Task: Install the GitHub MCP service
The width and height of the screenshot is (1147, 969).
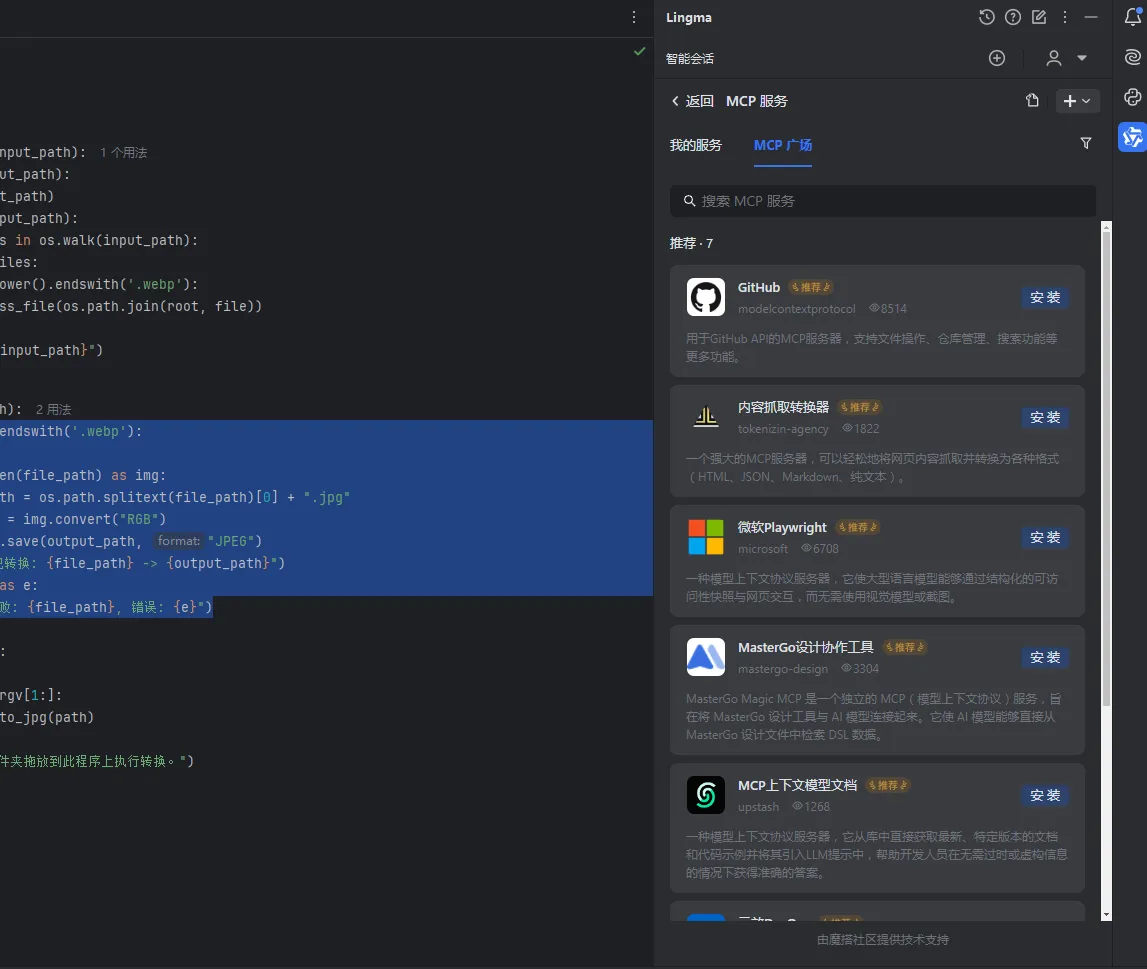Action: tap(1045, 298)
